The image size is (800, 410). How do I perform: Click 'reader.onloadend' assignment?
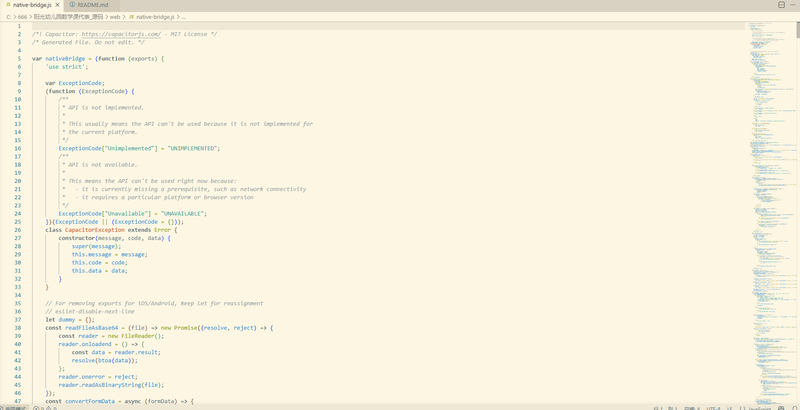coord(83,344)
